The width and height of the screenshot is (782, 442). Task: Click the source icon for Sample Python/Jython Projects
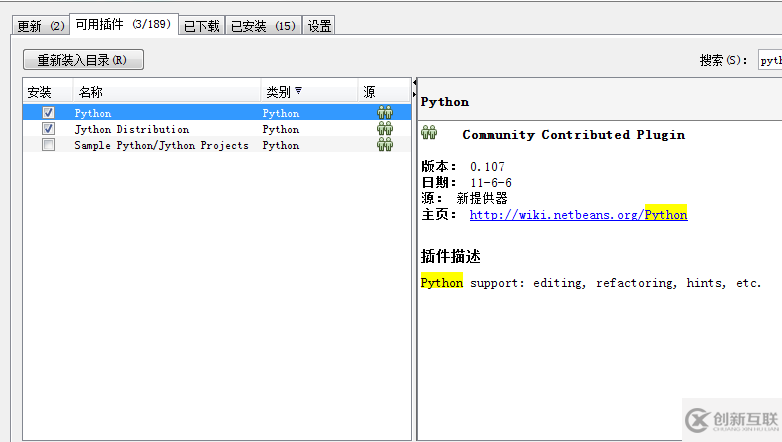pyautogui.click(x=385, y=145)
